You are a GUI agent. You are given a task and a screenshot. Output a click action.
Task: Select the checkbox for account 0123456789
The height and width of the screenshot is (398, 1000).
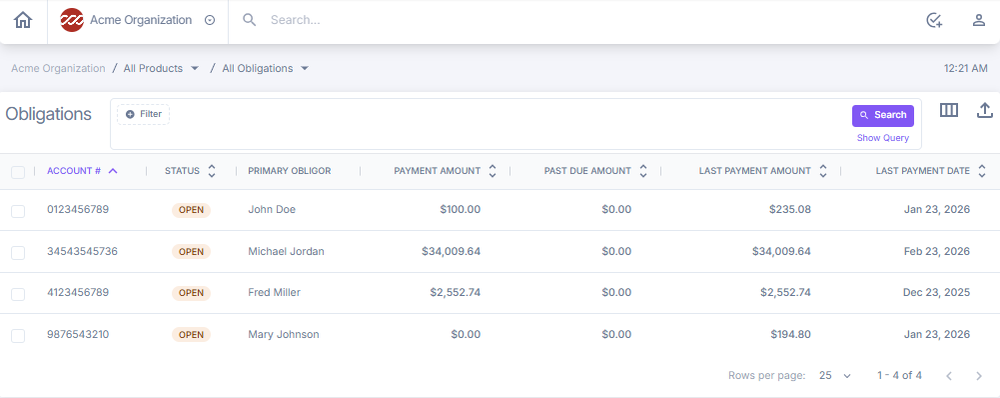coord(18,211)
